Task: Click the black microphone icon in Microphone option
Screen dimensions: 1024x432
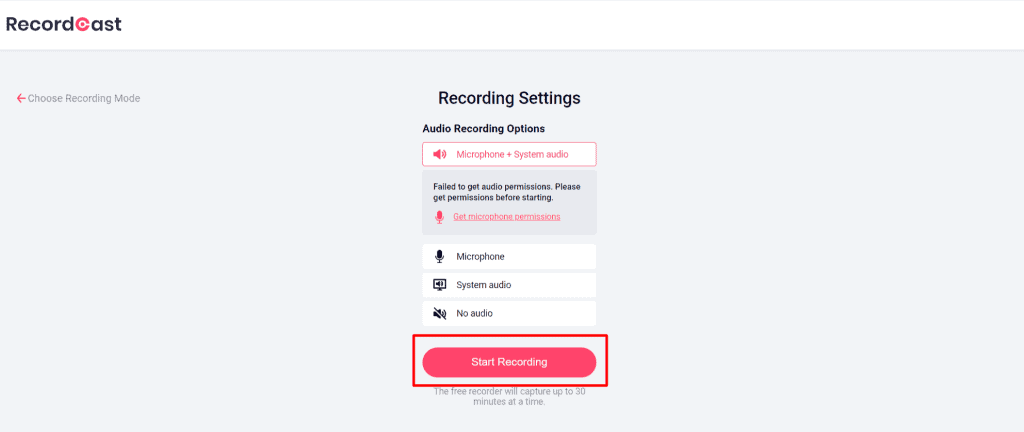Action: tap(439, 256)
